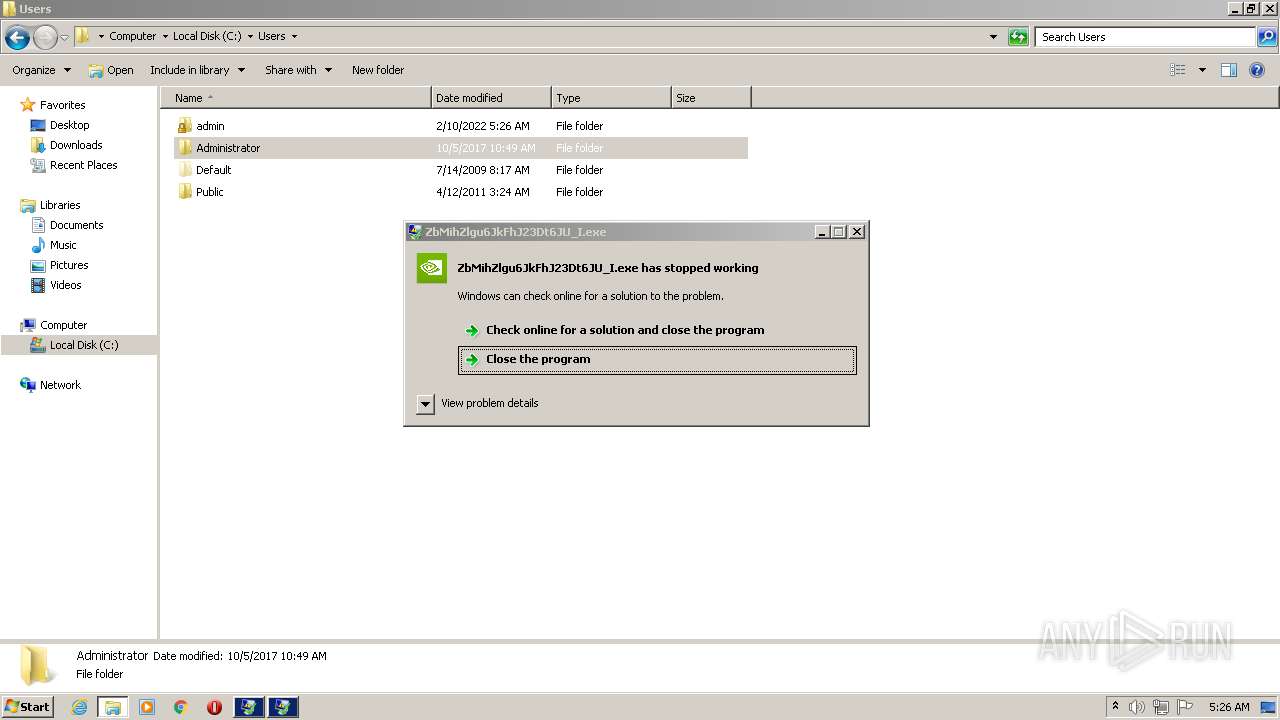Go back with the blue Back arrow
This screenshot has height=720, width=1280.
[x=17, y=38]
